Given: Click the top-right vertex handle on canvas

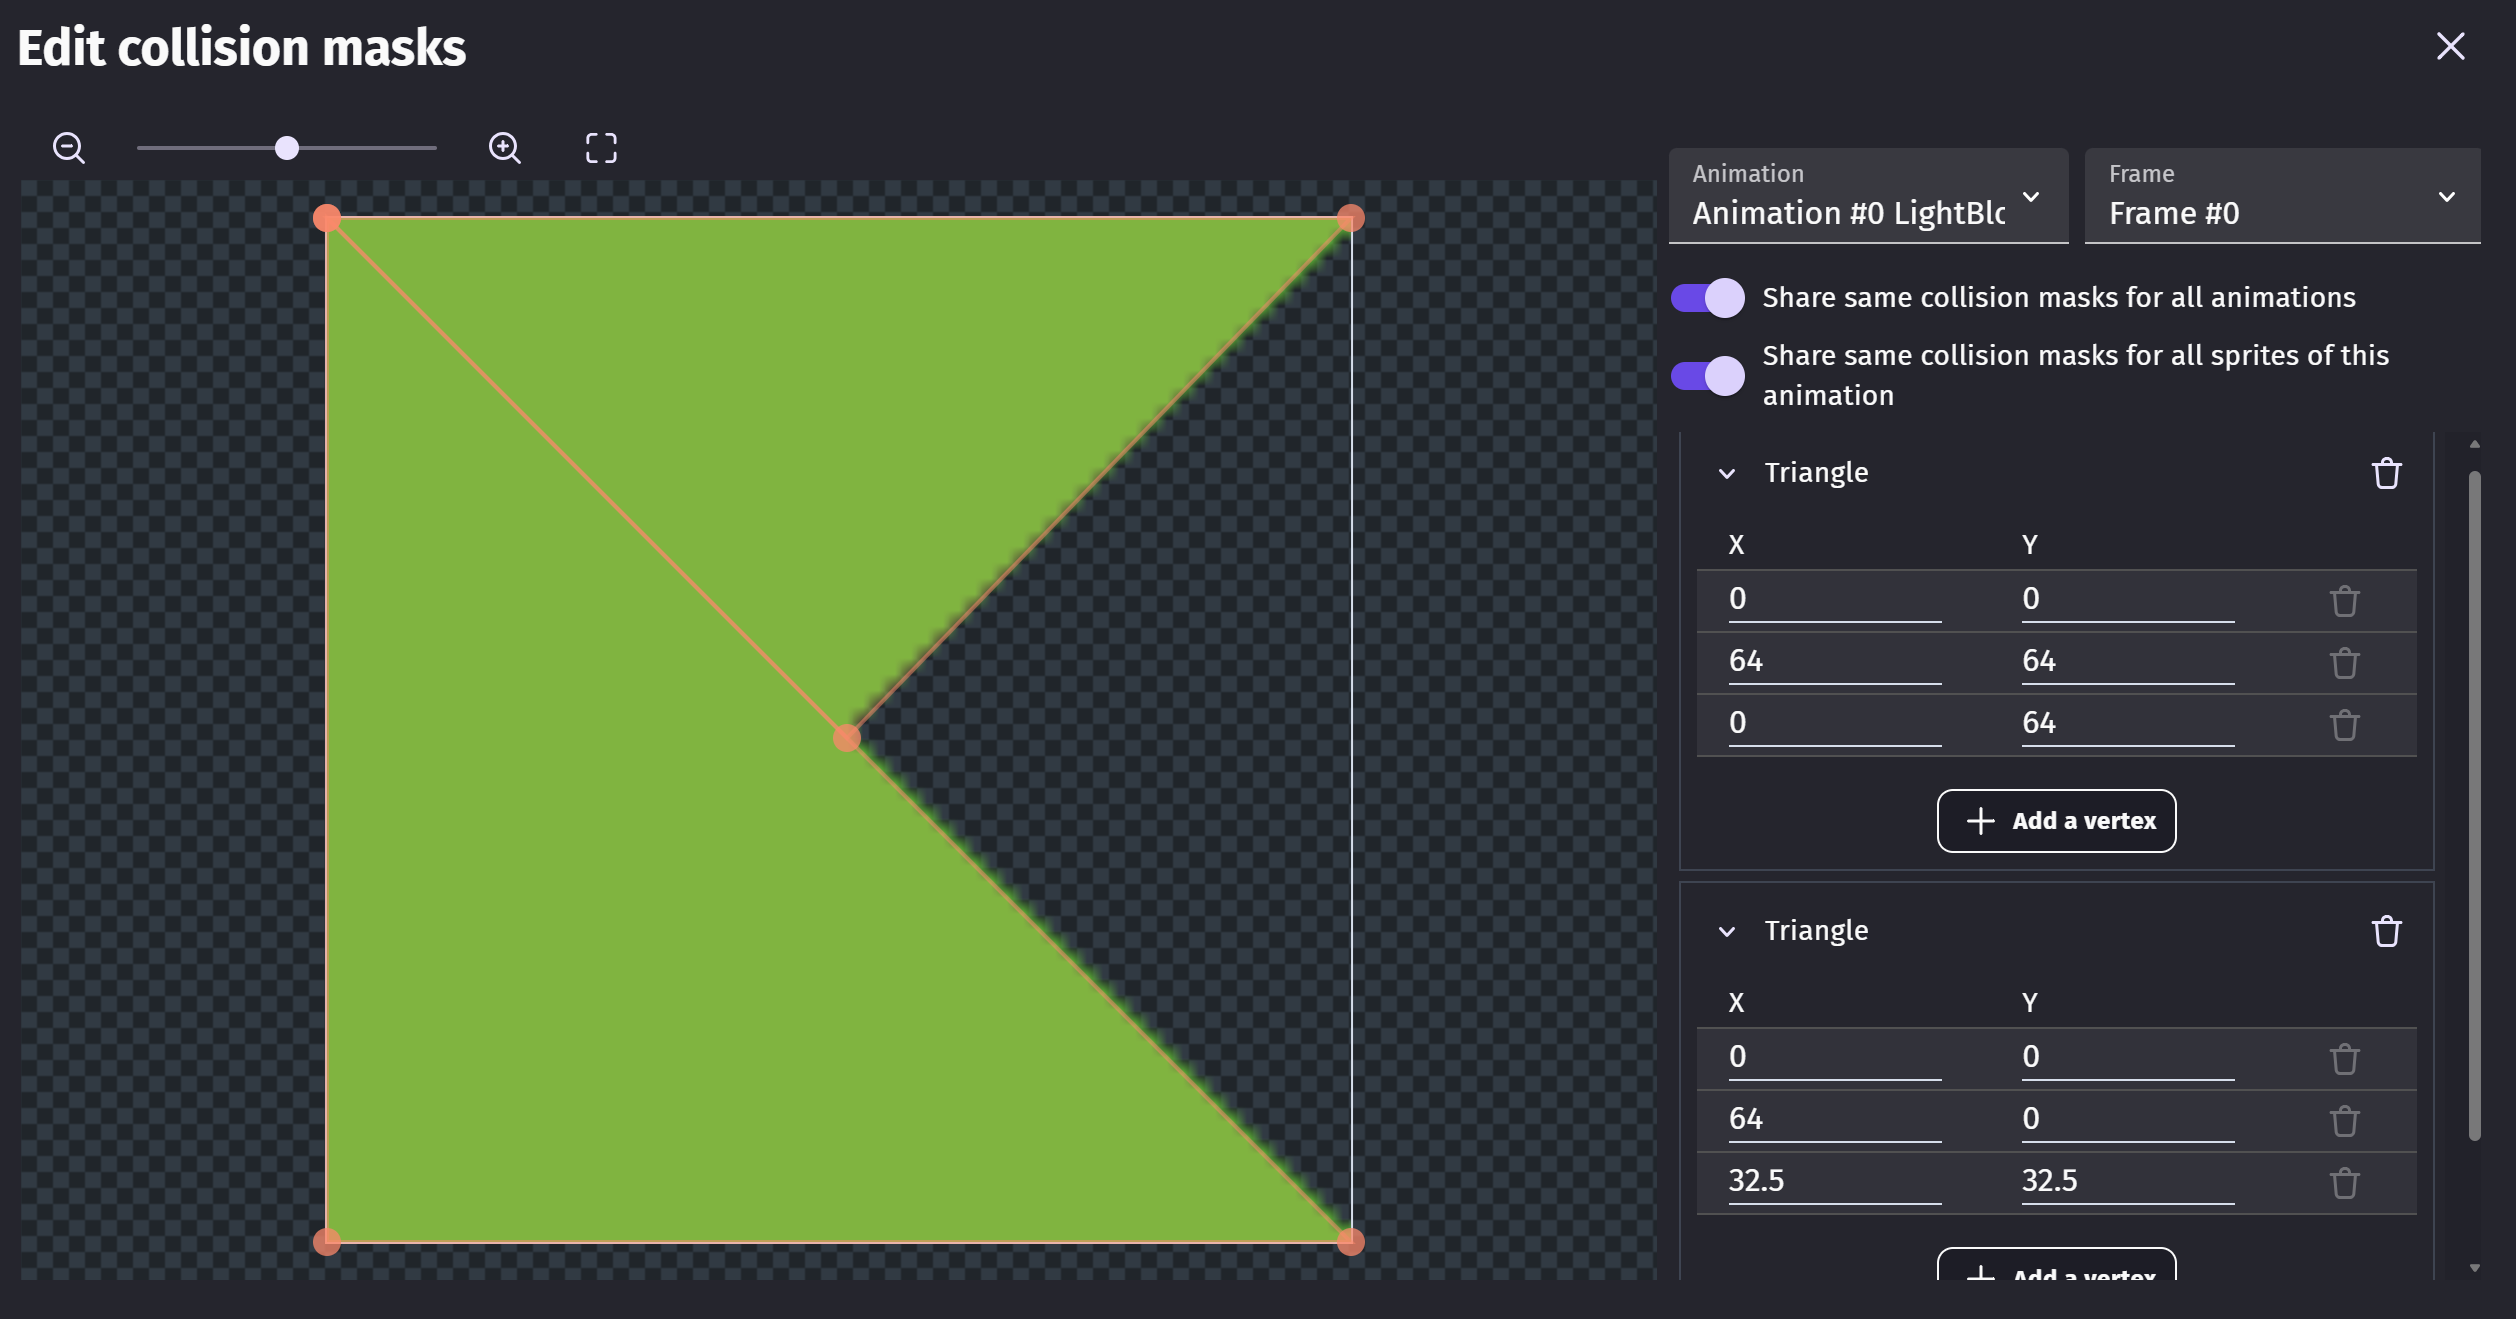Looking at the screenshot, I should [x=1351, y=218].
